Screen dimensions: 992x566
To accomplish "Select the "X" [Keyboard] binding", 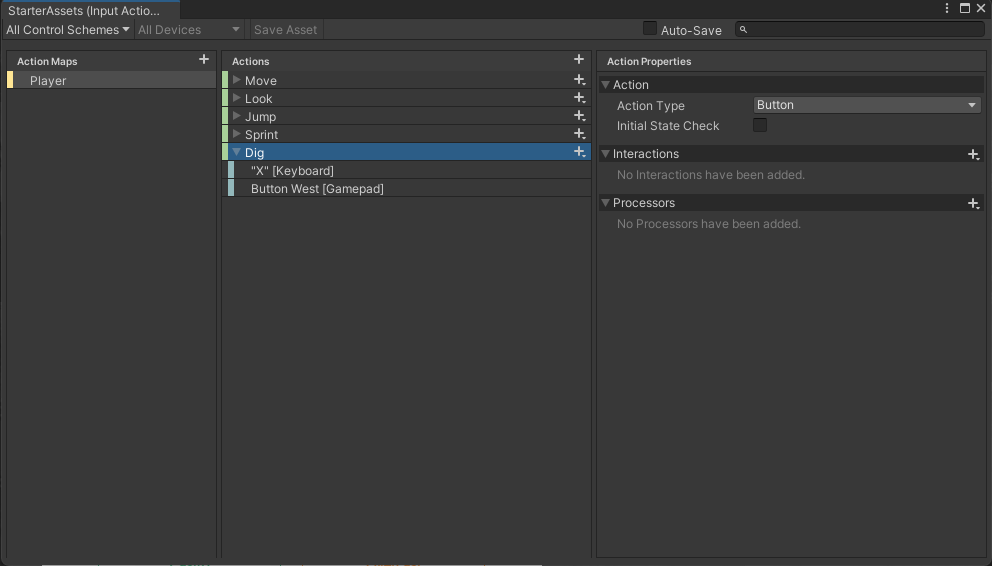I will click(292, 171).
